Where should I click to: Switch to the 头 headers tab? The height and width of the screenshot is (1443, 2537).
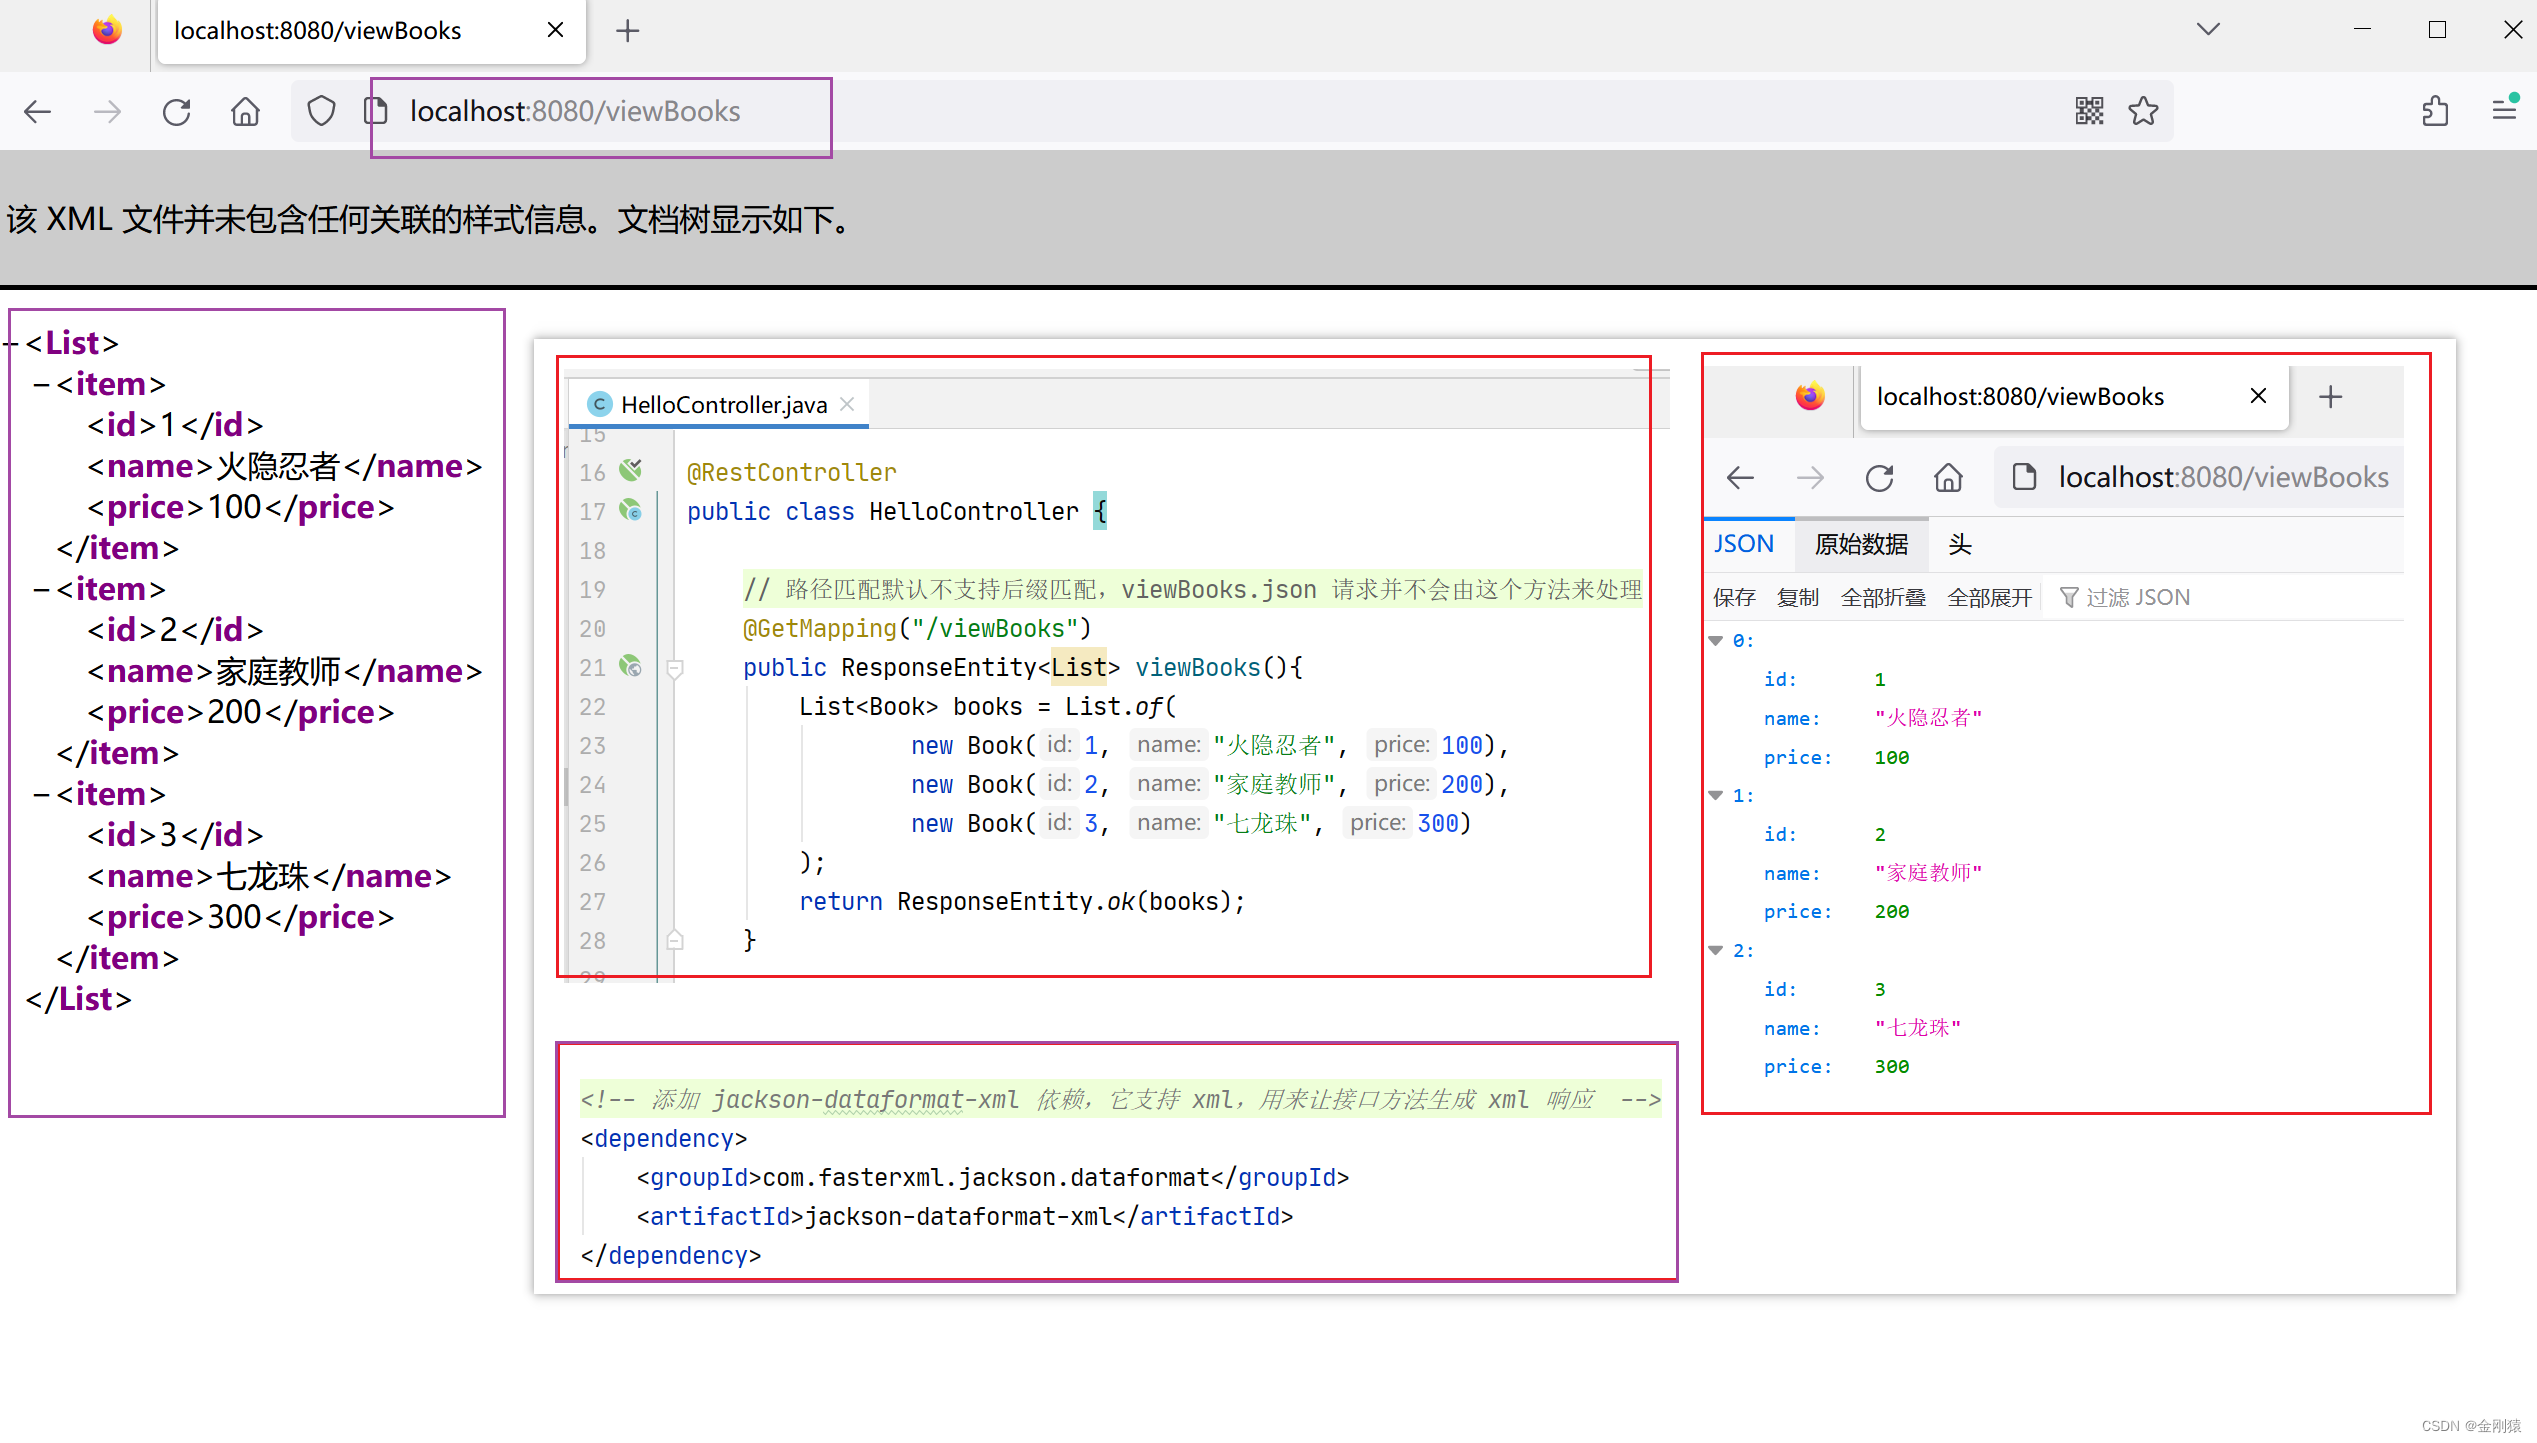tap(1959, 544)
